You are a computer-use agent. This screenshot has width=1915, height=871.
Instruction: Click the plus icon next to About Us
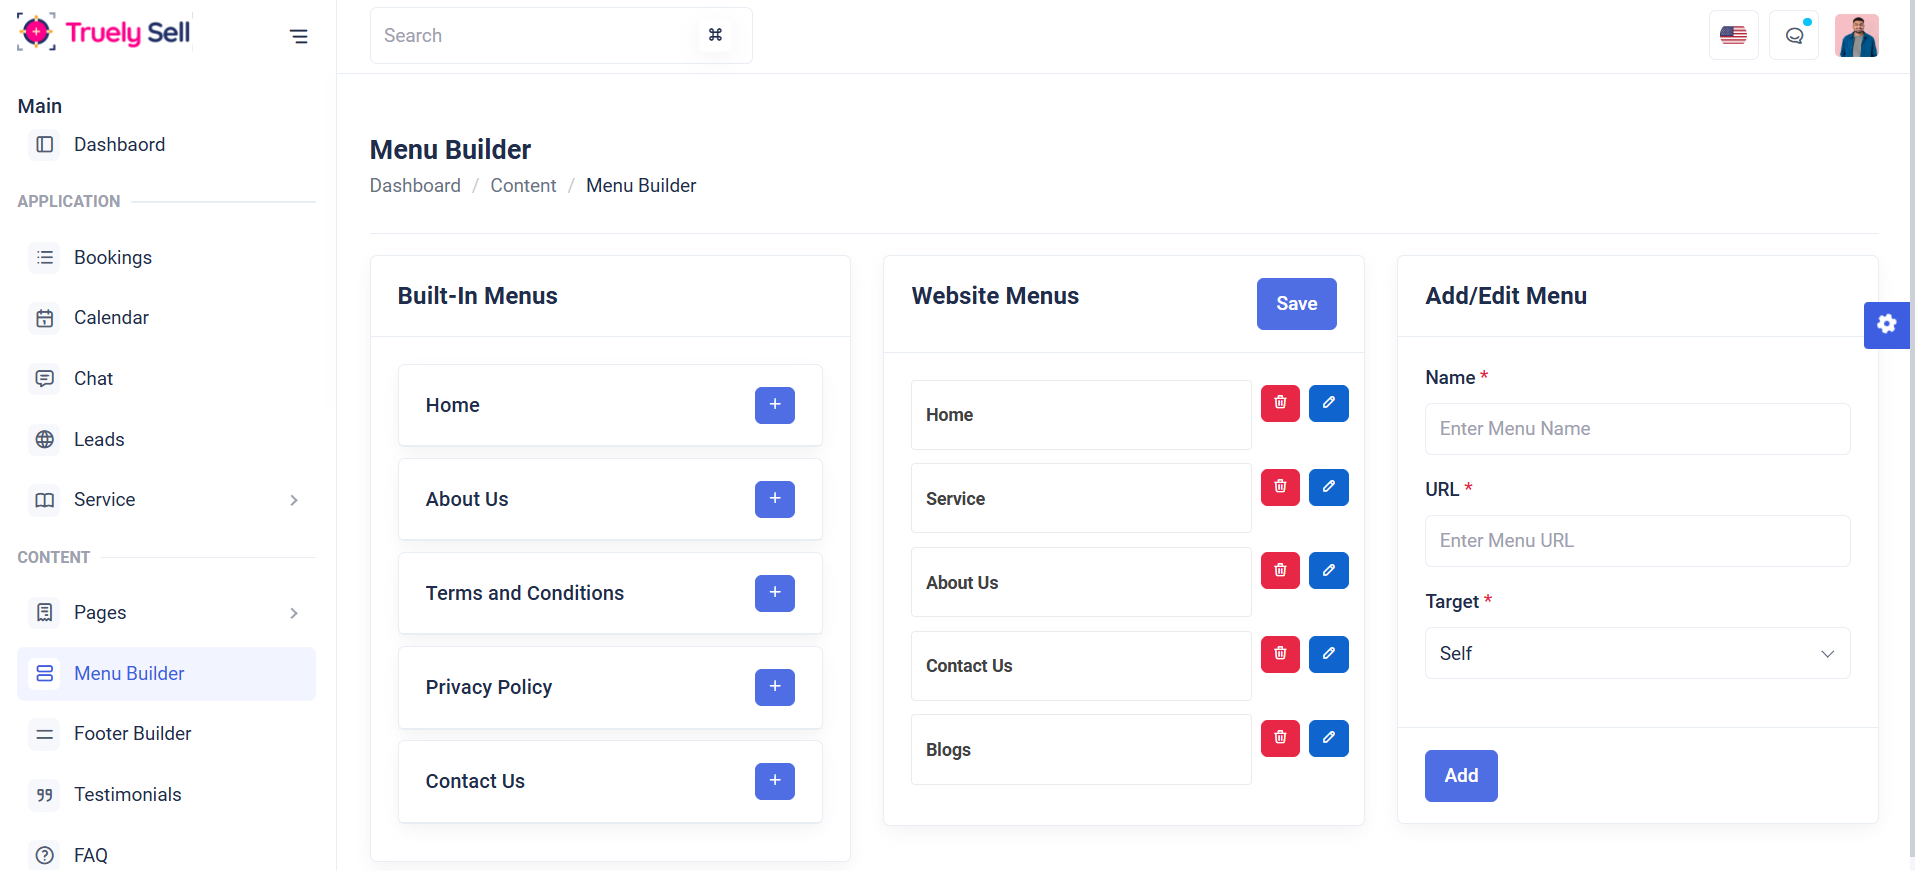coord(774,499)
